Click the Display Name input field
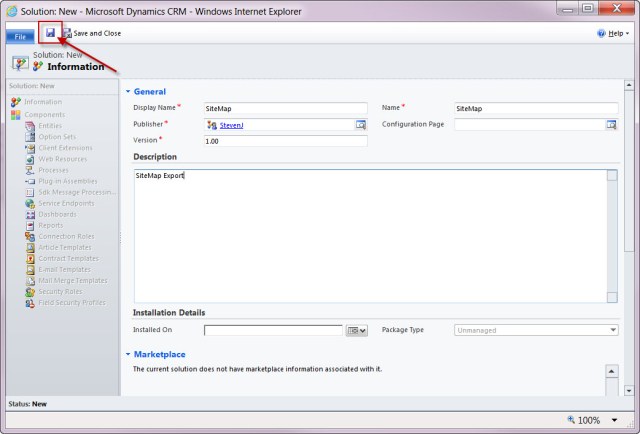The height and width of the screenshot is (434, 640). pos(284,108)
